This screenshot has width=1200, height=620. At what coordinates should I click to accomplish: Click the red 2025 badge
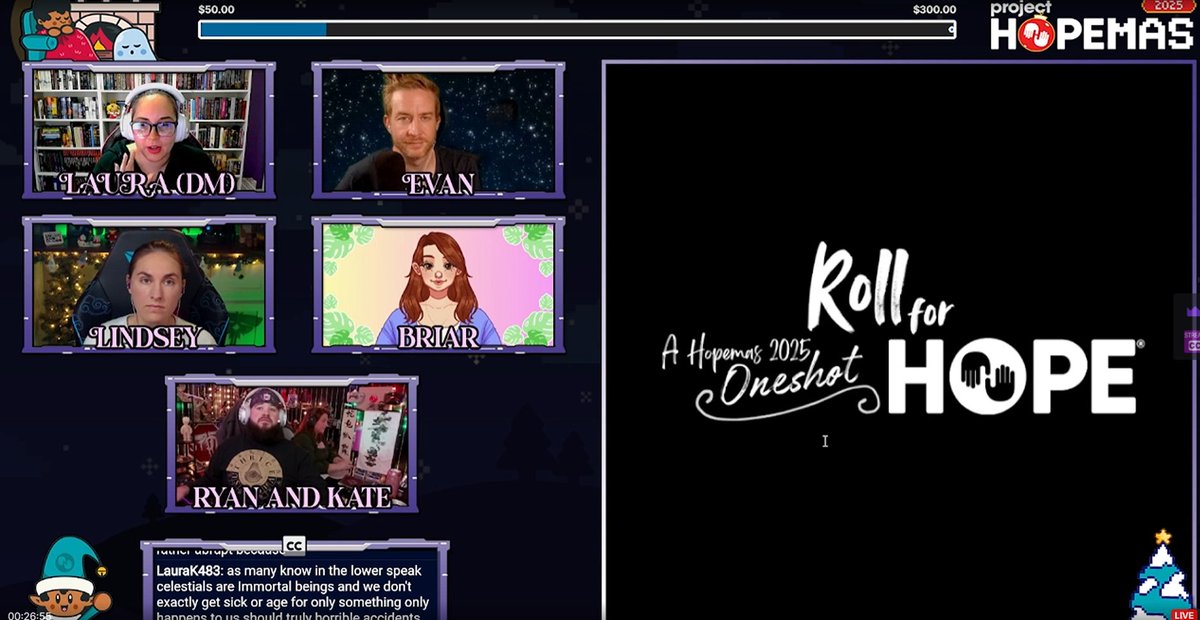[1167, 6]
